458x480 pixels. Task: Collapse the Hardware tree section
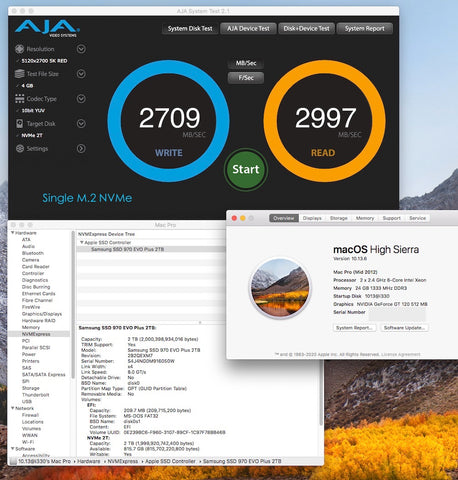point(13,233)
